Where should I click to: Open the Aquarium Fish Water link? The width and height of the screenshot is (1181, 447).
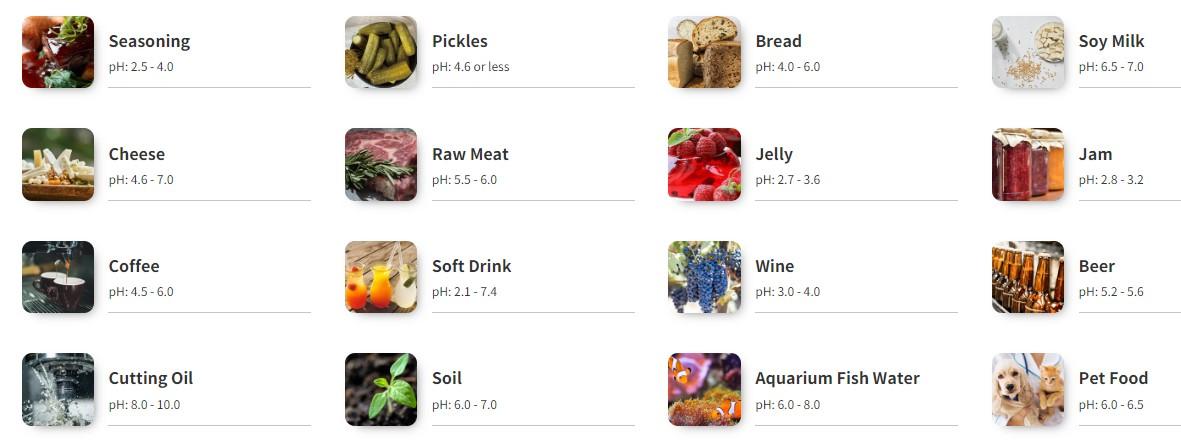pos(838,378)
